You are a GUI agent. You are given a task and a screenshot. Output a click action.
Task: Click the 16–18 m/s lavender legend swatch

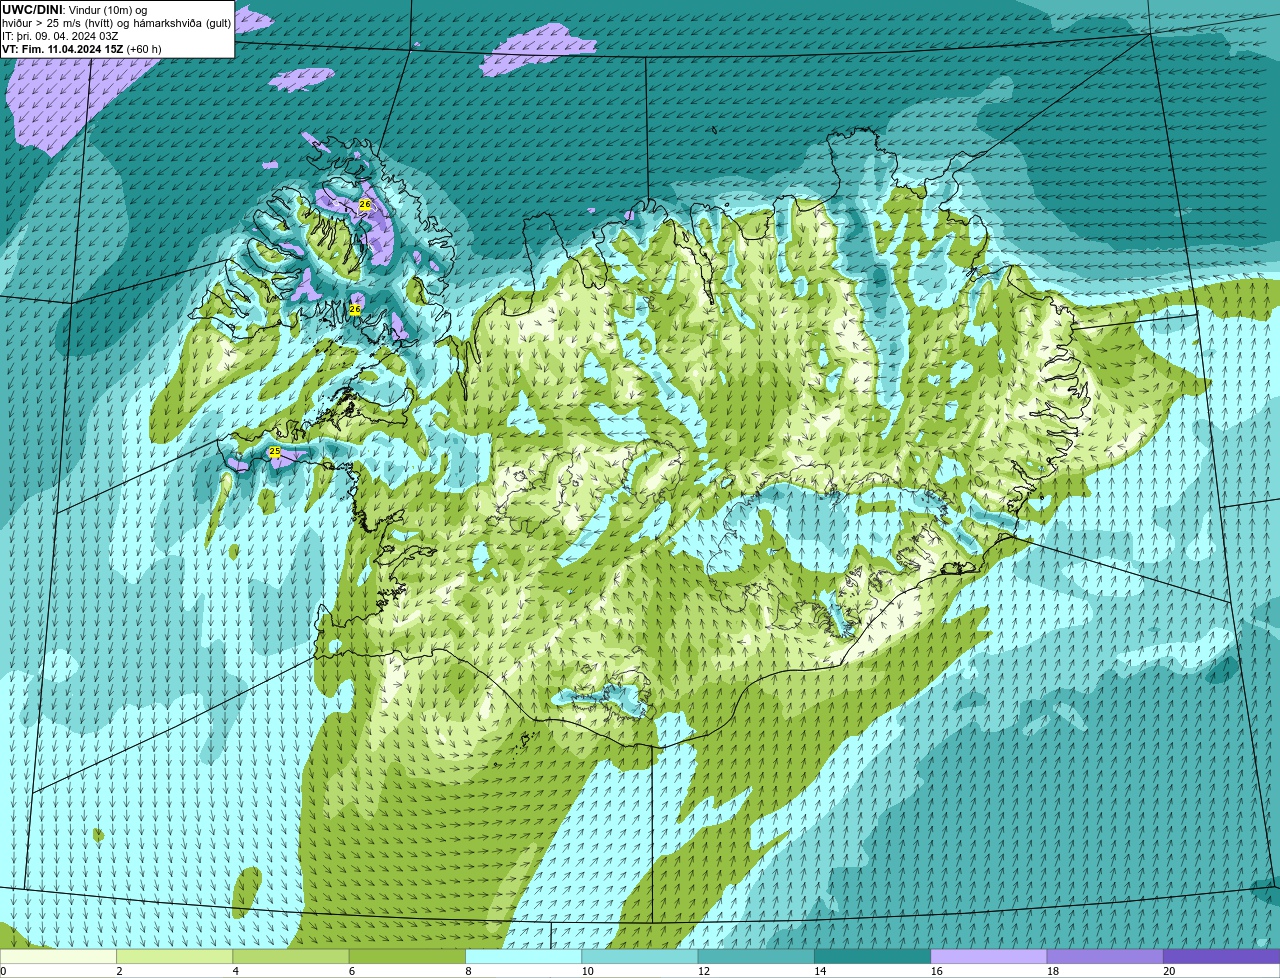989,956
